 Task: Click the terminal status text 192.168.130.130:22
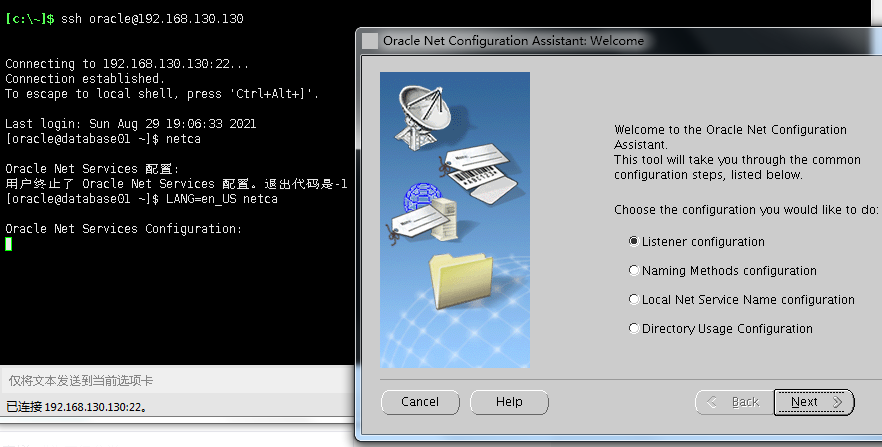[76, 407]
